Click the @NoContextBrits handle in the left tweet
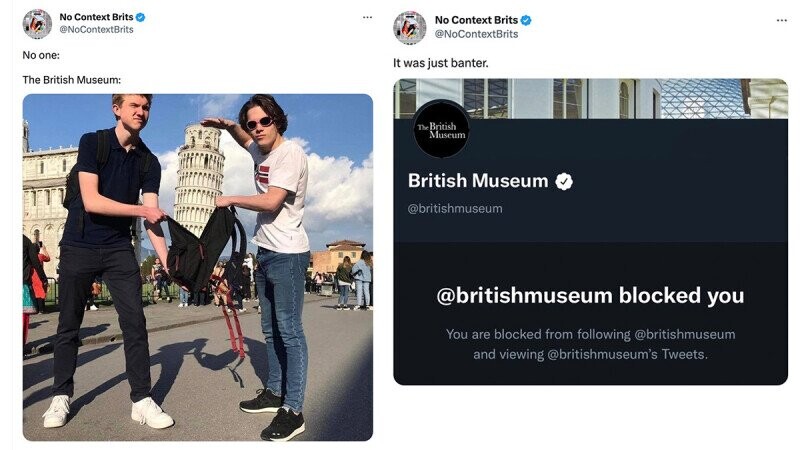The width and height of the screenshot is (800, 450). pos(96,30)
